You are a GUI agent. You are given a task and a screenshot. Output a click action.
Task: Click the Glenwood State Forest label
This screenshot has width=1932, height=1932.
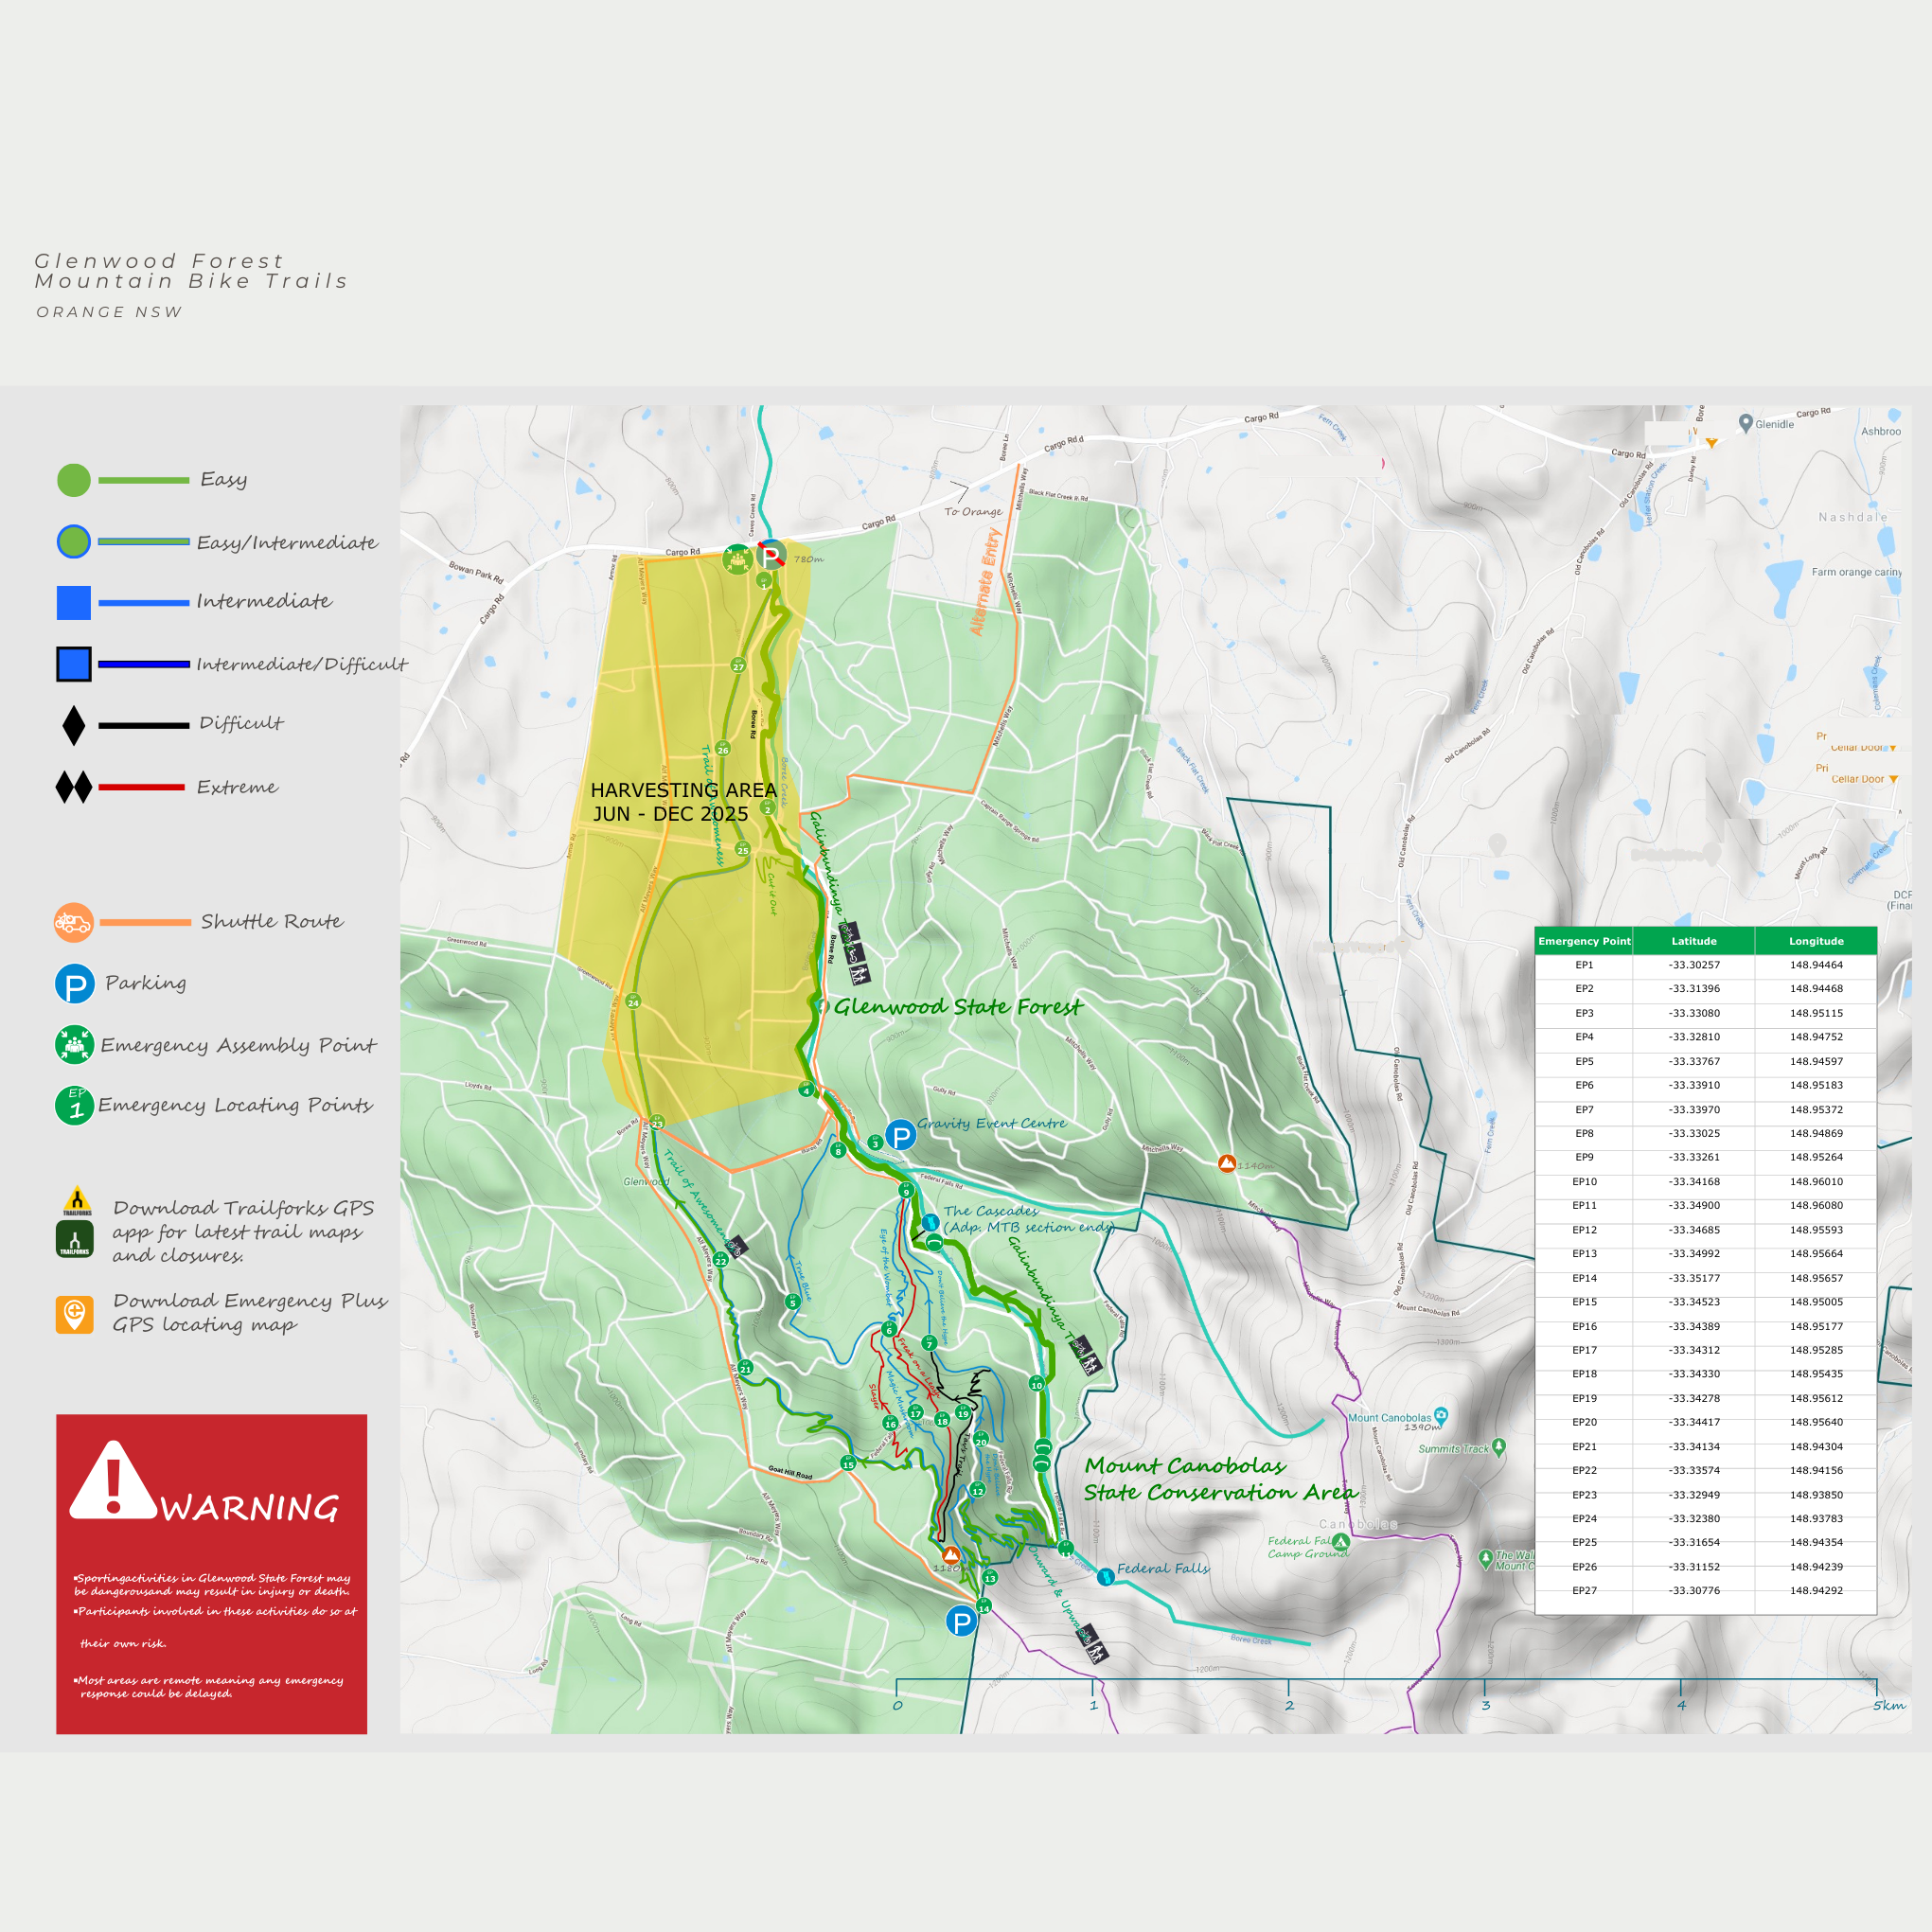click(x=957, y=1007)
